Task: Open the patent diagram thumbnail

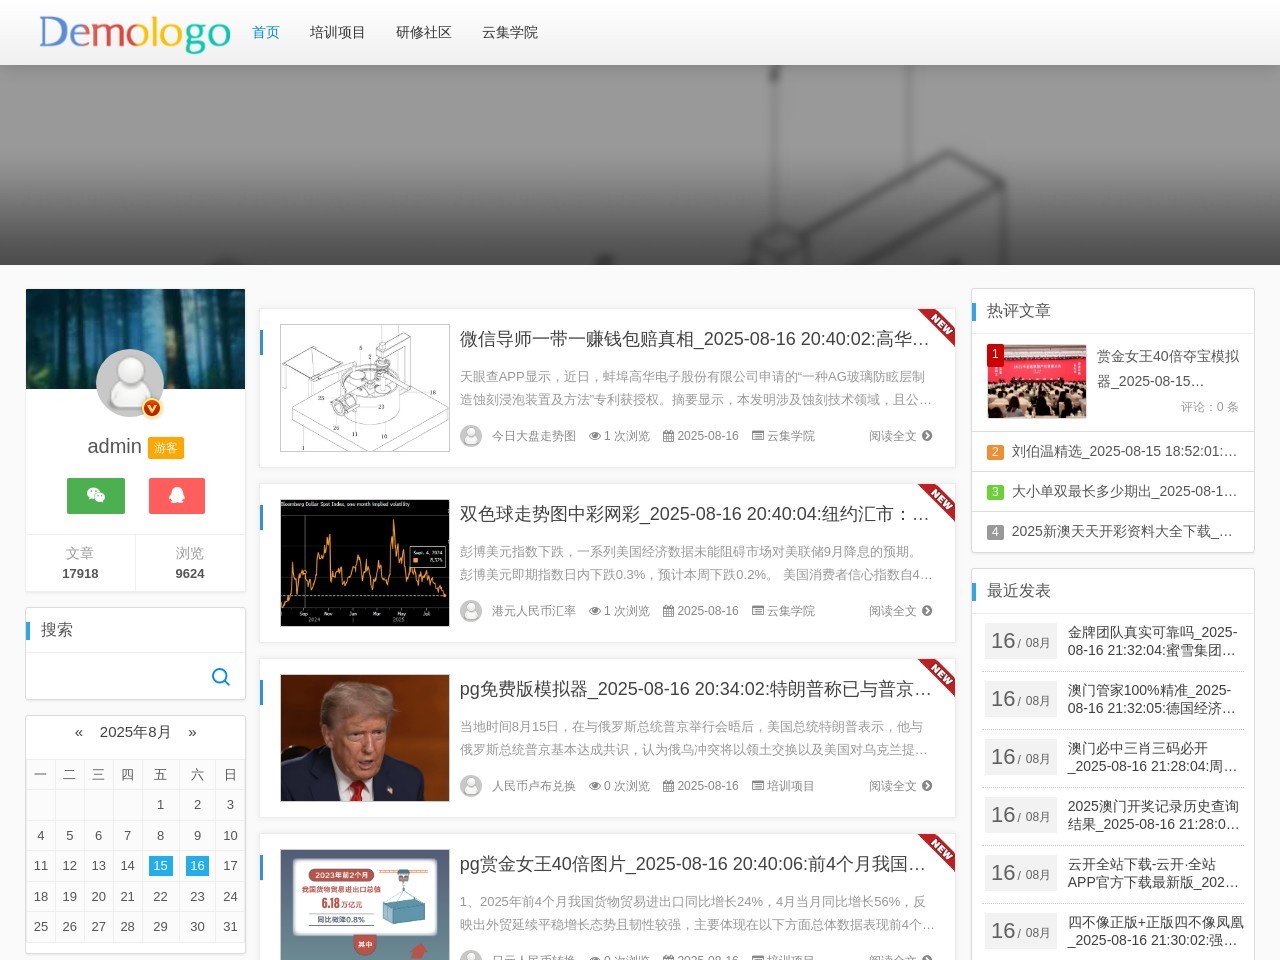Action: pyautogui.click(x=365, y=388)
